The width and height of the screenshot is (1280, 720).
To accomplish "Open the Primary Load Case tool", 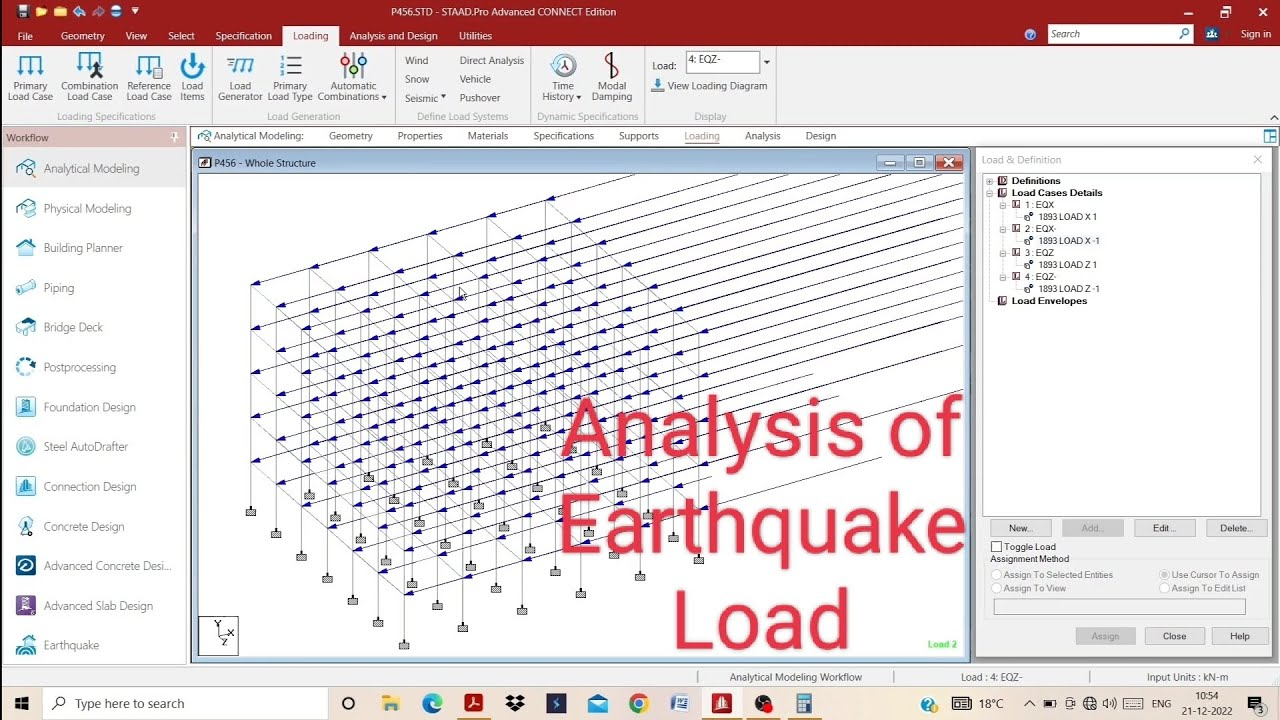I will point(30,77).
